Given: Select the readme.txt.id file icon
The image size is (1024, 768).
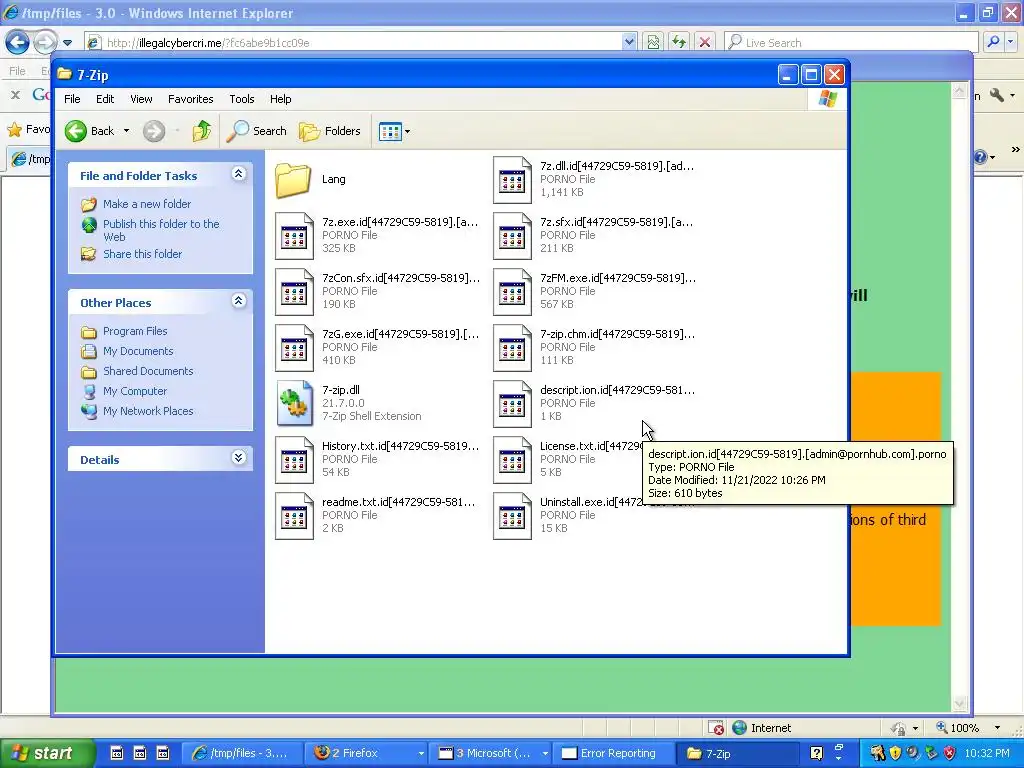Looking at the screenshot, I should [294, 516].
